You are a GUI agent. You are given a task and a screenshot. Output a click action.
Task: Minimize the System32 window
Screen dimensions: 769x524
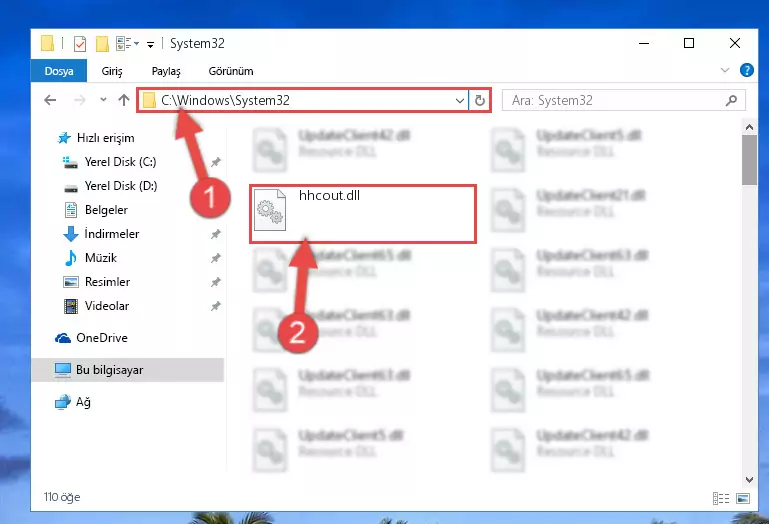click(644, 43)
